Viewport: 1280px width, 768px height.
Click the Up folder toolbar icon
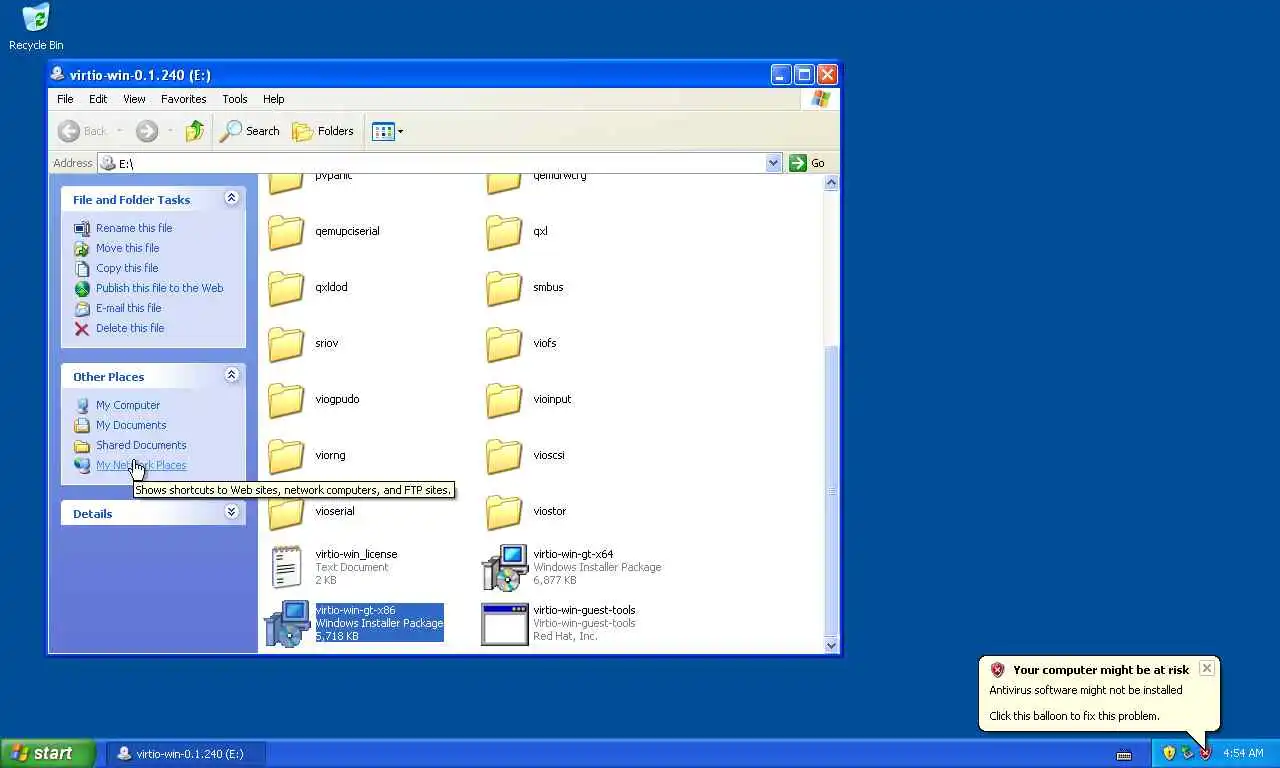[195, 131]
